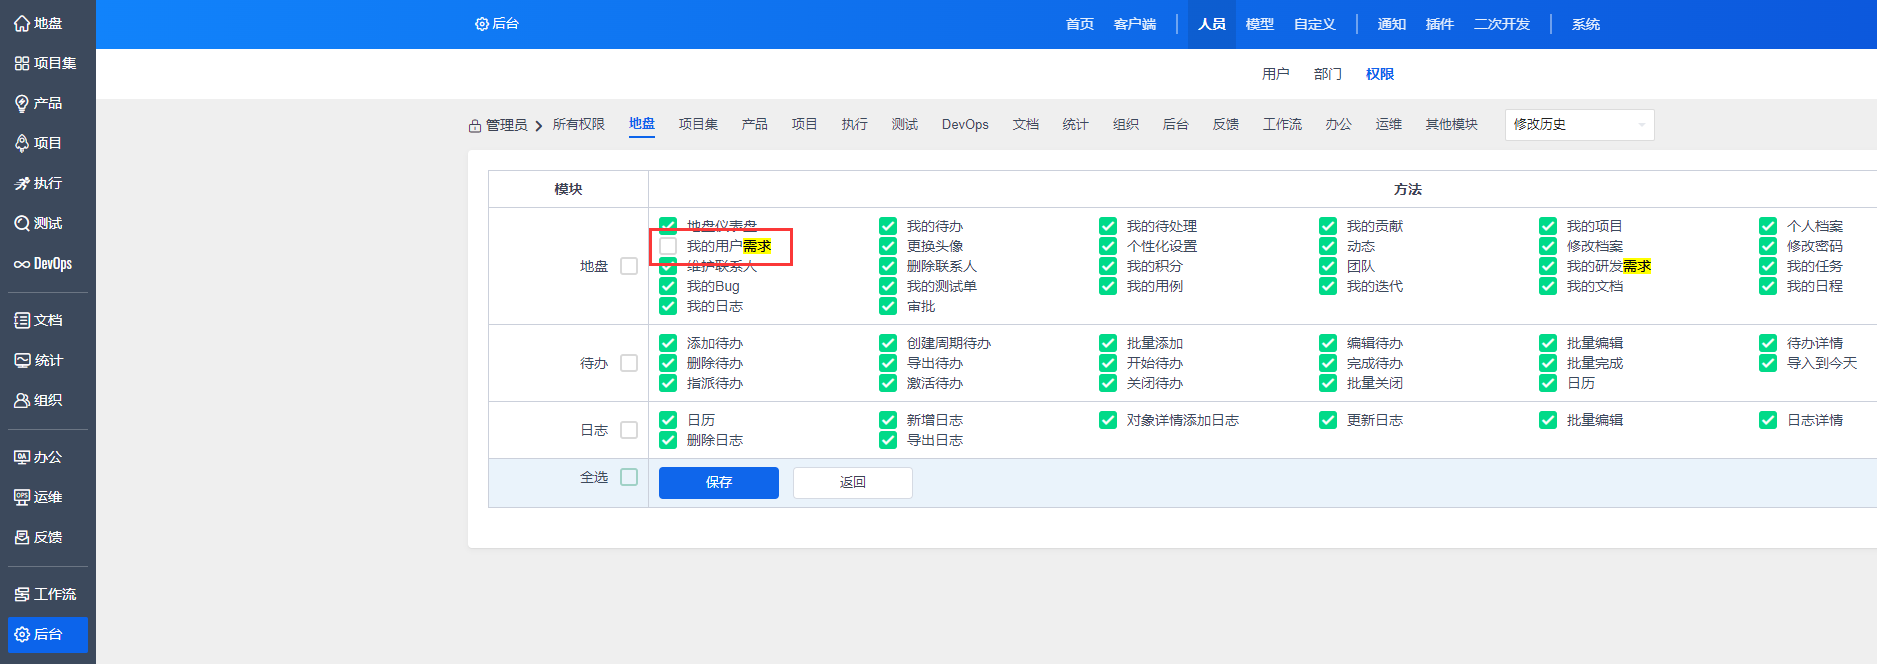Open the 权限 sub-navigation tab
The image size is (1877, 664).
point(1379,74)
